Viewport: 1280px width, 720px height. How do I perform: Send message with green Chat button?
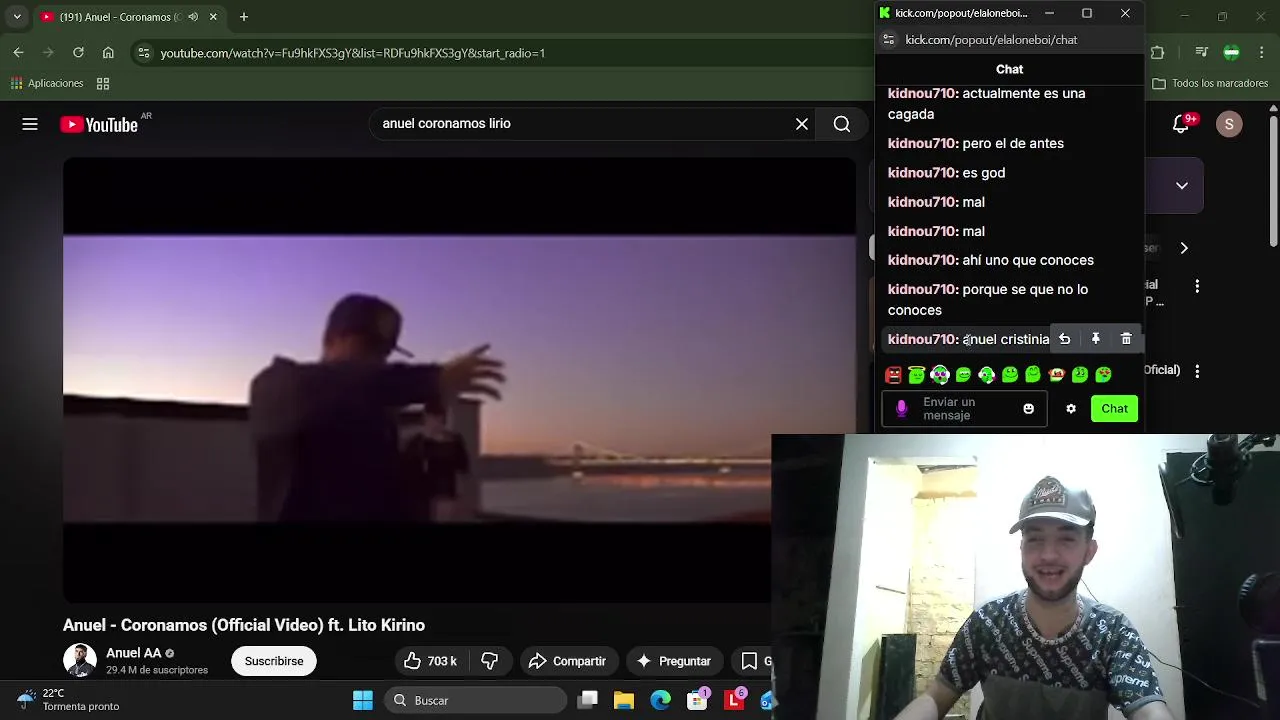tap(1114, 409)
